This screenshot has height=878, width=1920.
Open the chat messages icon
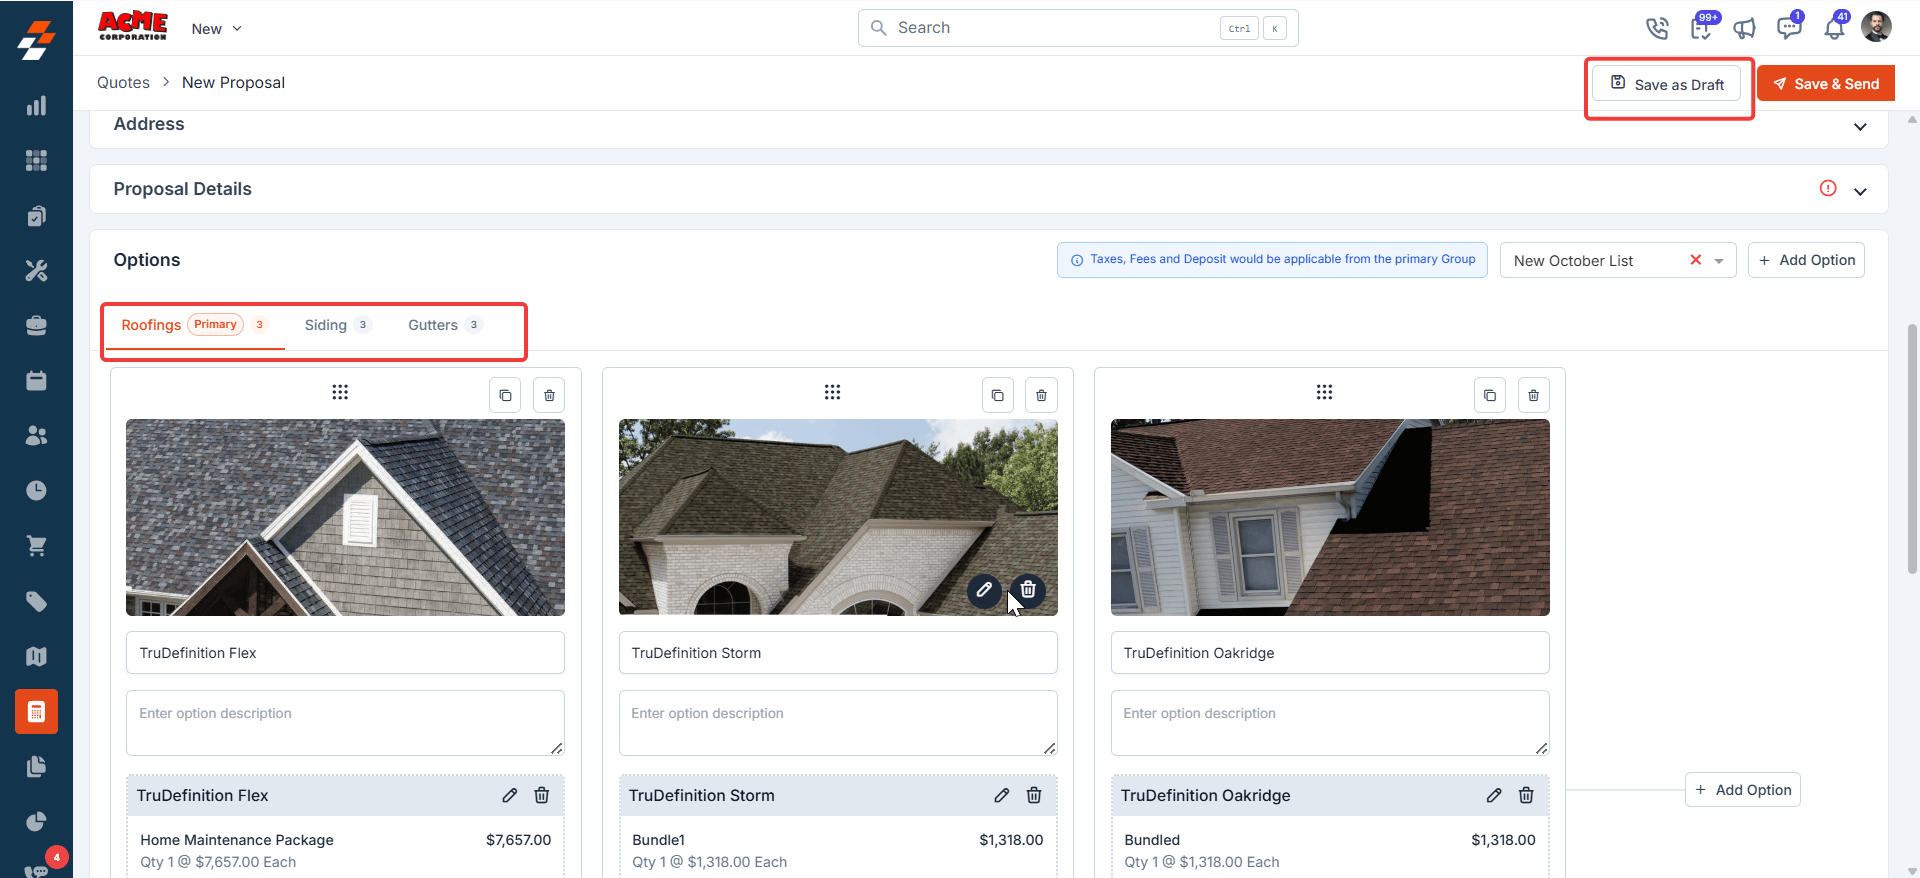[x=1789, y=27]
